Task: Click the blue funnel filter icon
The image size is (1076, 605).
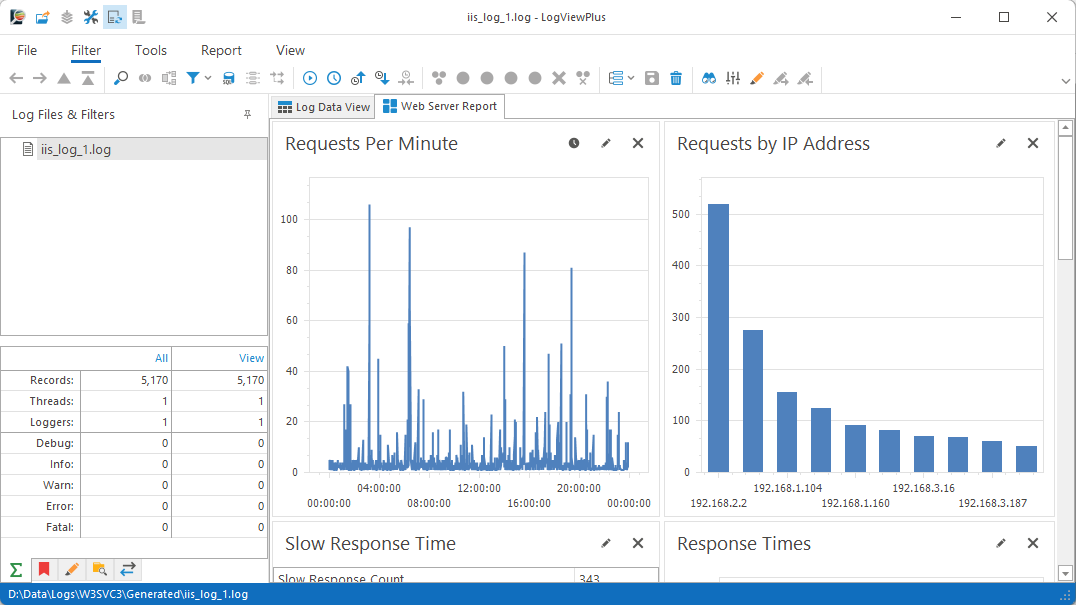Action: click(193, 78)
